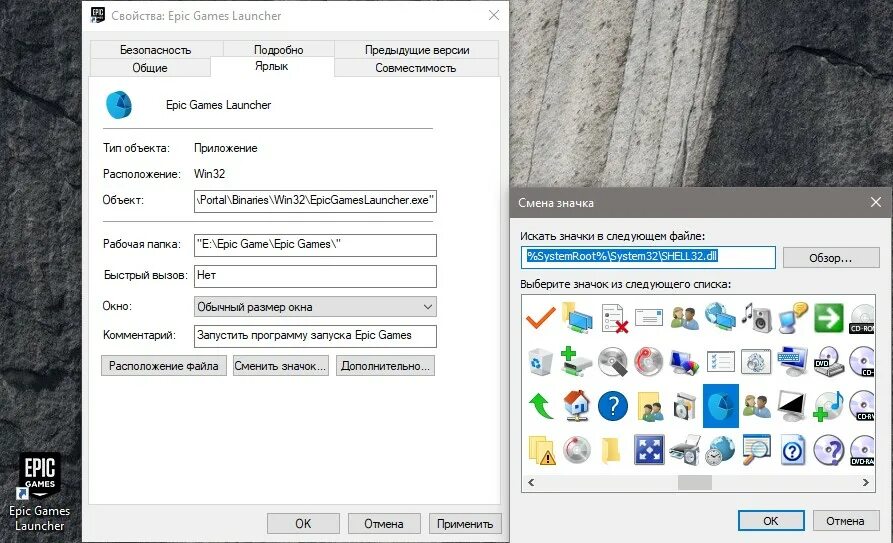This screenshot has height=543, width=893.
Task: Pick the CD-RW disc icon
Action: (862, 406)
